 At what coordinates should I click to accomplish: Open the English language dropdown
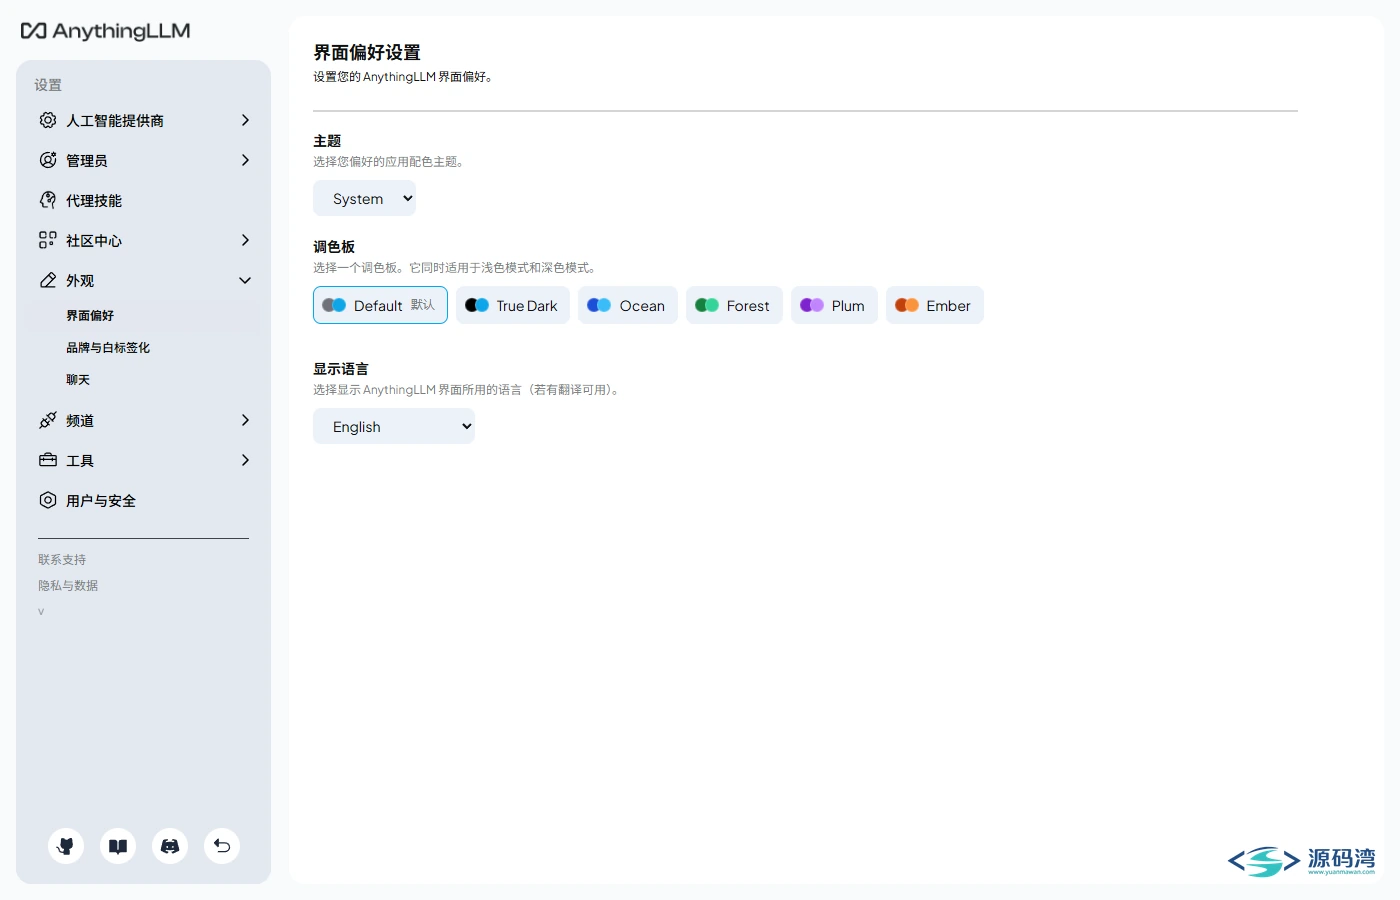click(394, 426)
